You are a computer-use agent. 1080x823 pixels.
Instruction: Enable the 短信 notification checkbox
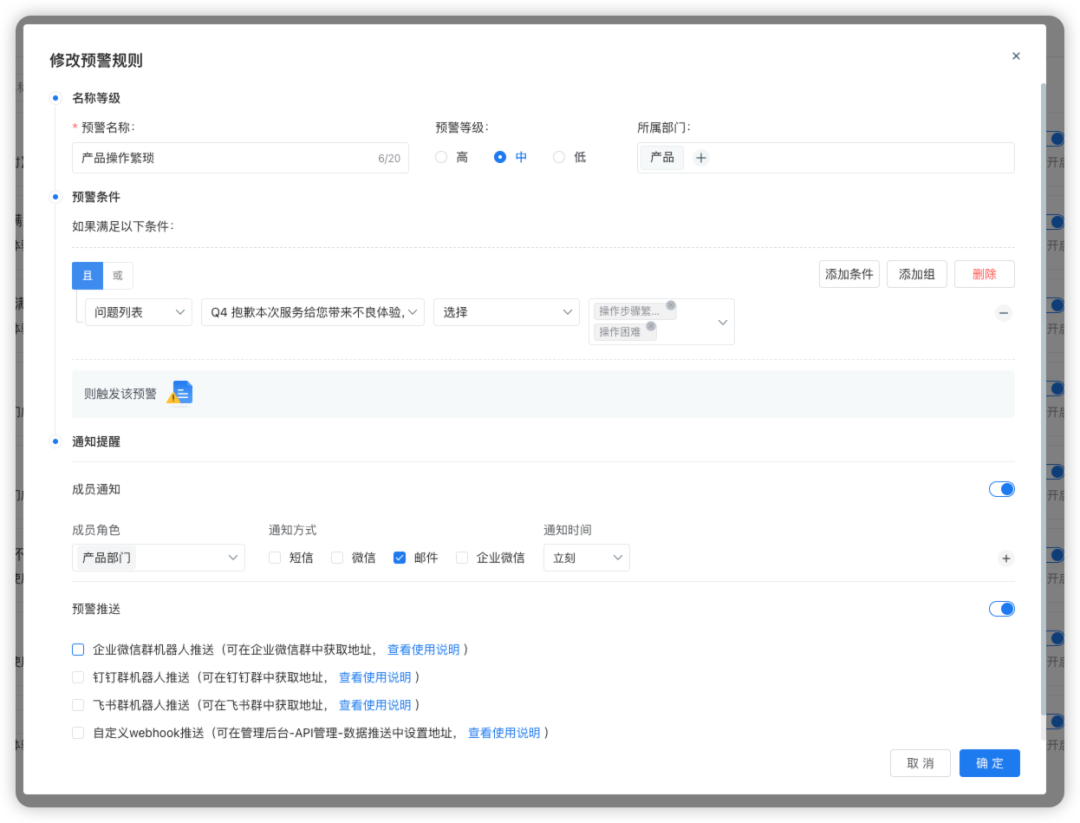coord(275,558)
